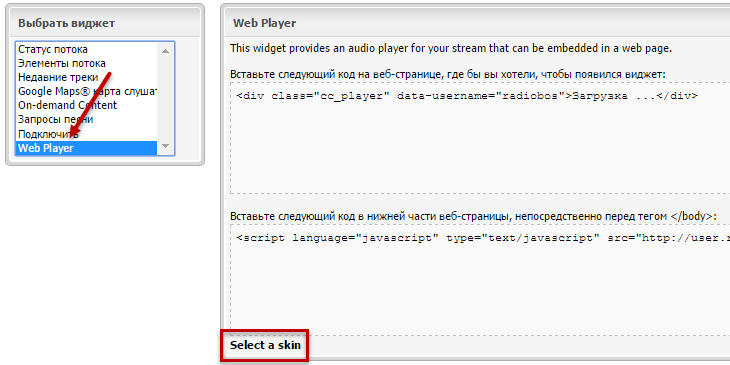Screen dimensions: 730x365
Task: Select 'On-demand Content' widget
Action: click(88, 105)
